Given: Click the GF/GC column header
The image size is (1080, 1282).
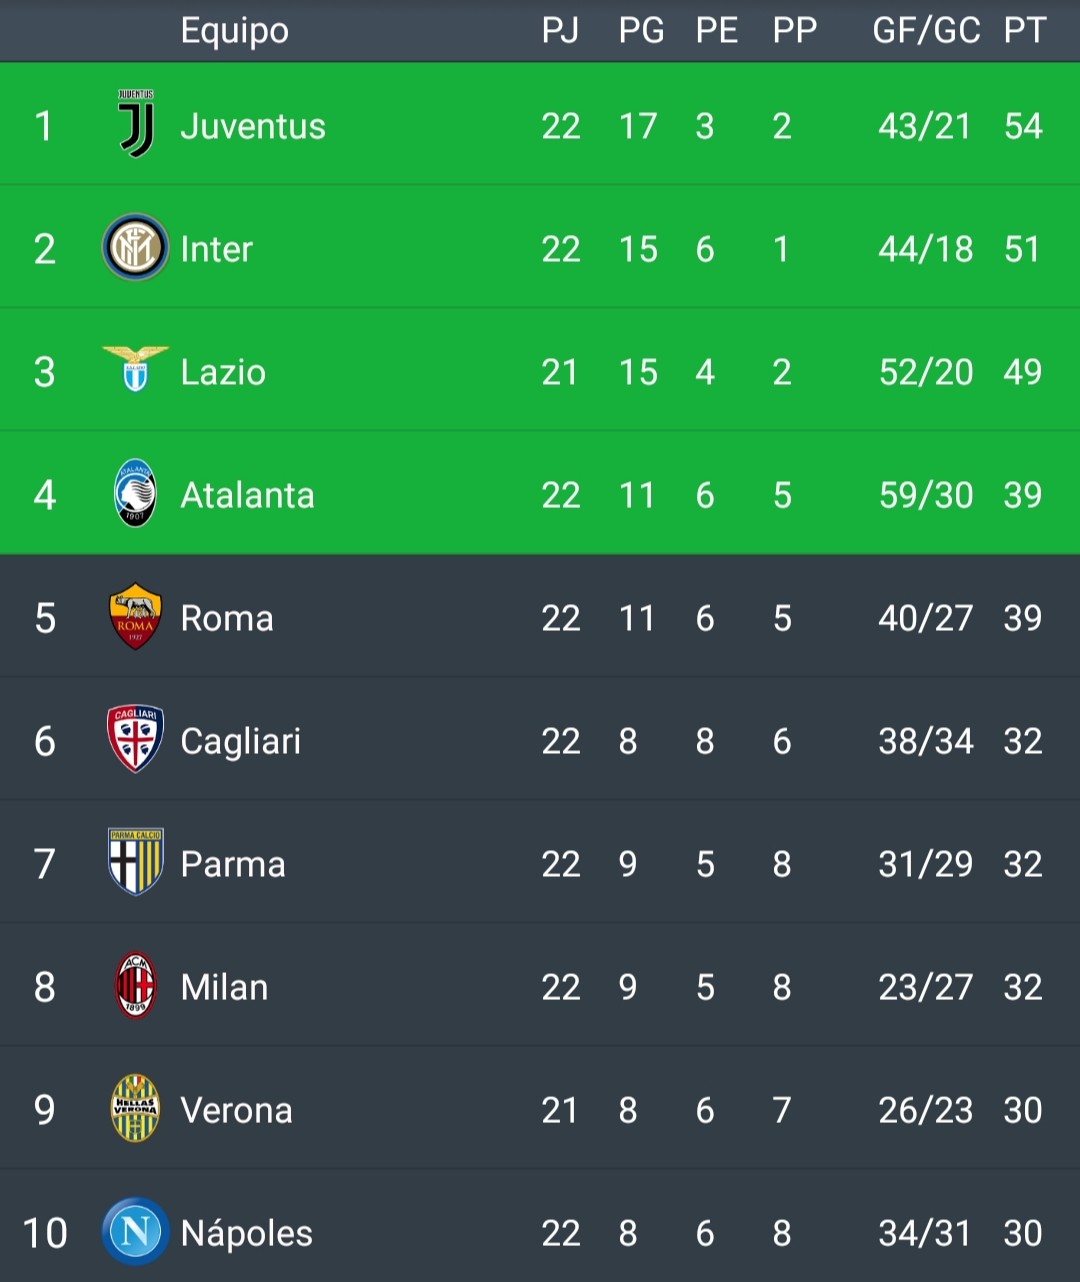Looking at the screenshot, I should click(x=926, y=31).
